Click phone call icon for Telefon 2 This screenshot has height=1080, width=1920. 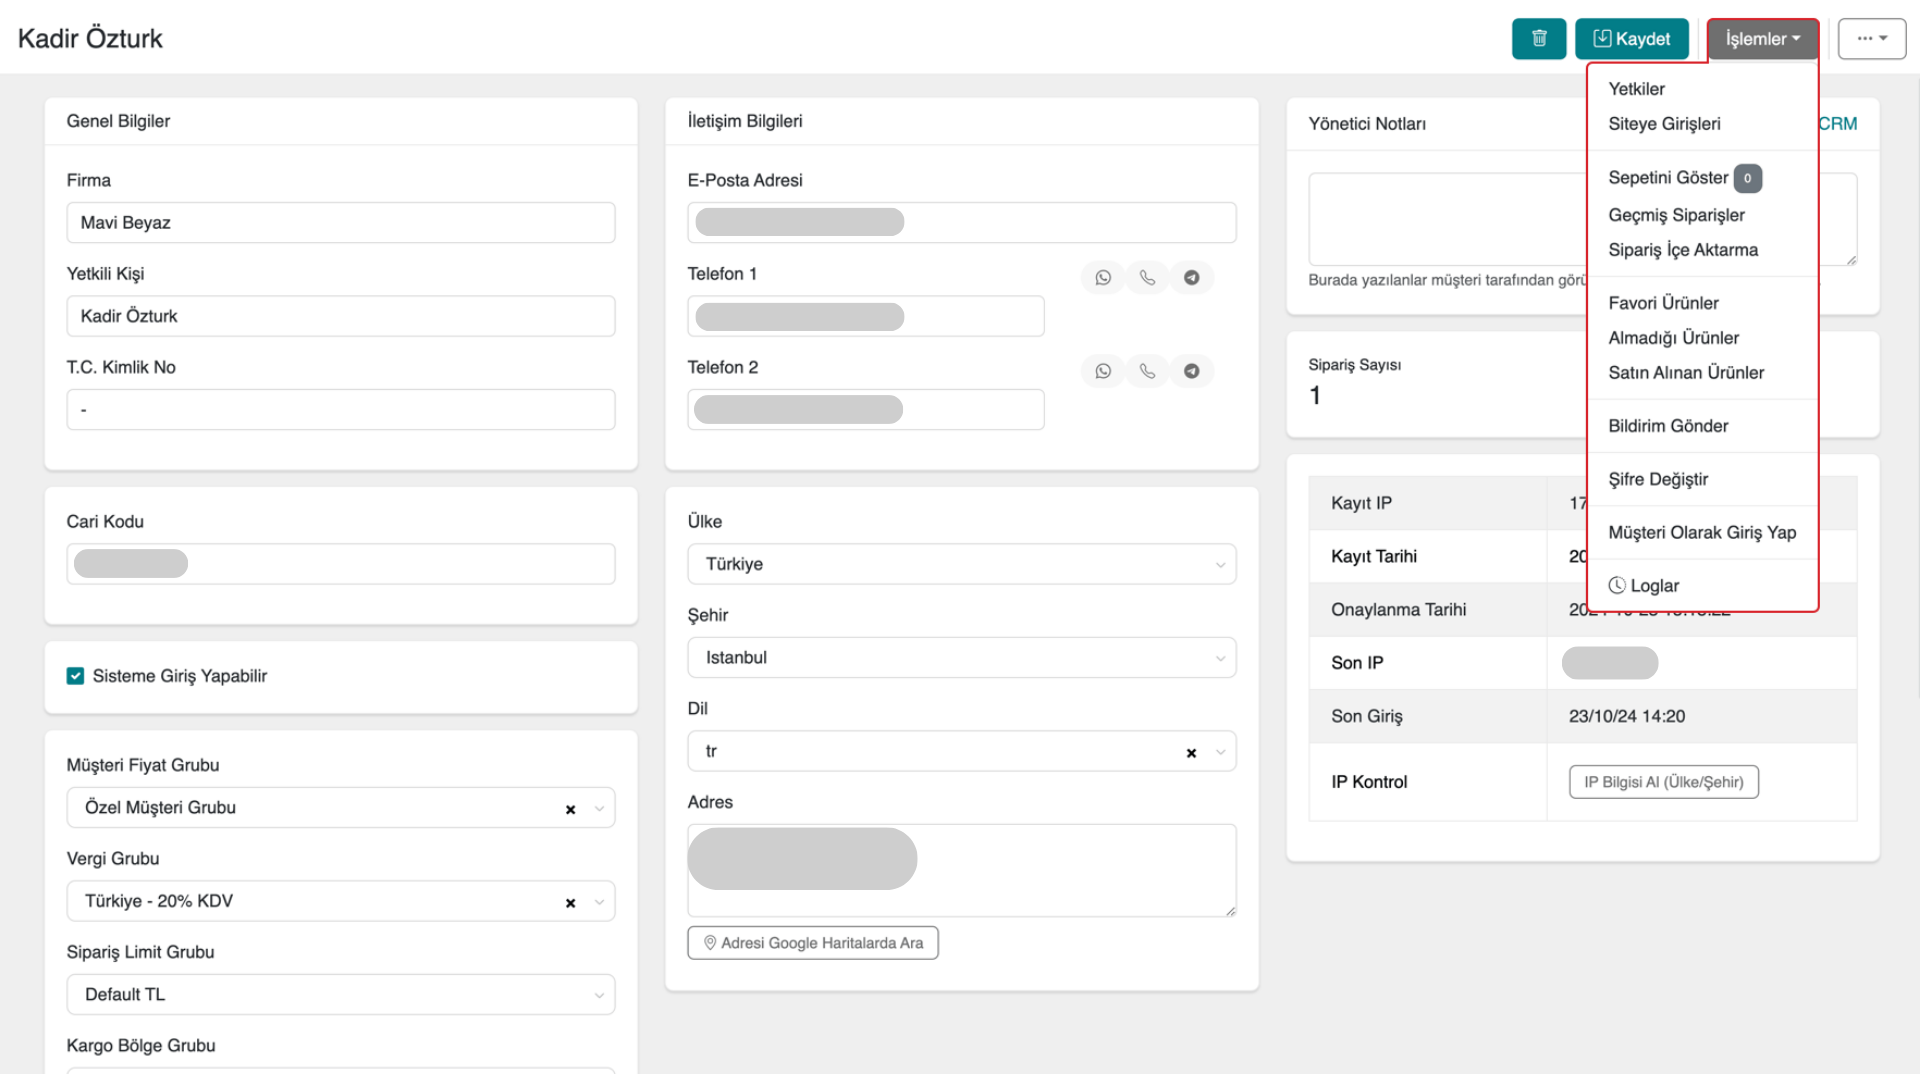[x=1147, y=371]
